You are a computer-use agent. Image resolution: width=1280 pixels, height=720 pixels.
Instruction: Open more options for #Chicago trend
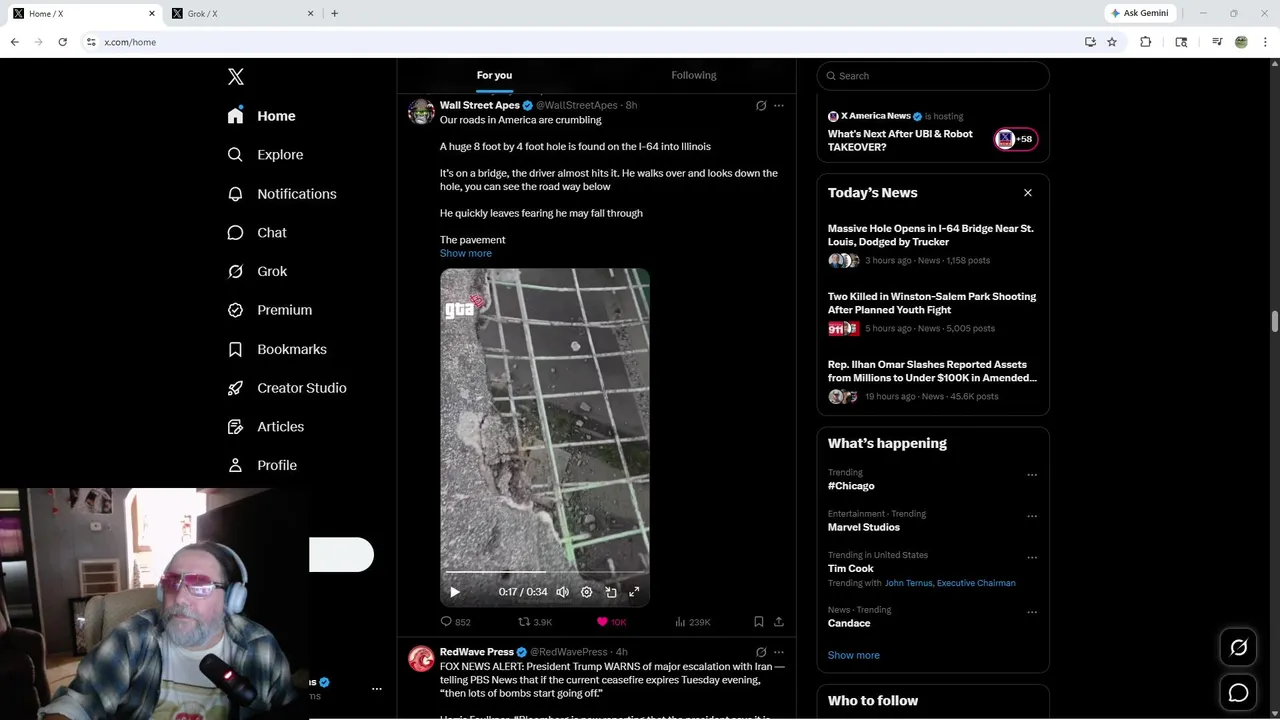1032,475
